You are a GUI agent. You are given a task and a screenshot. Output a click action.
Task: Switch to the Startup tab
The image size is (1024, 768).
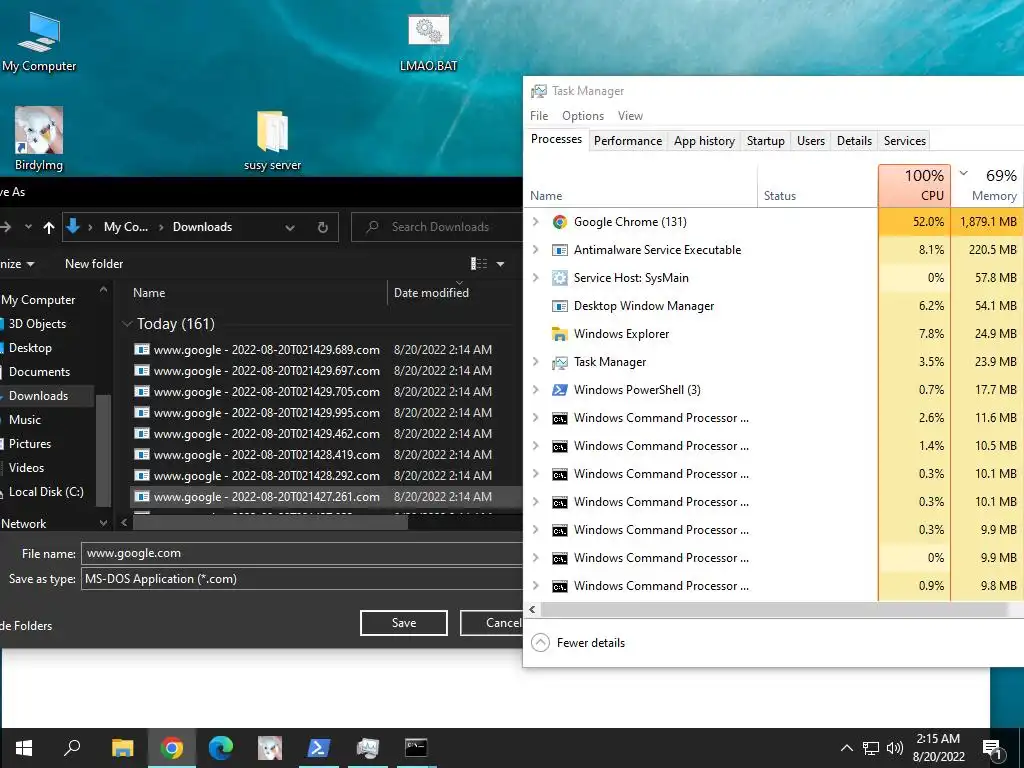click(765, 141)
